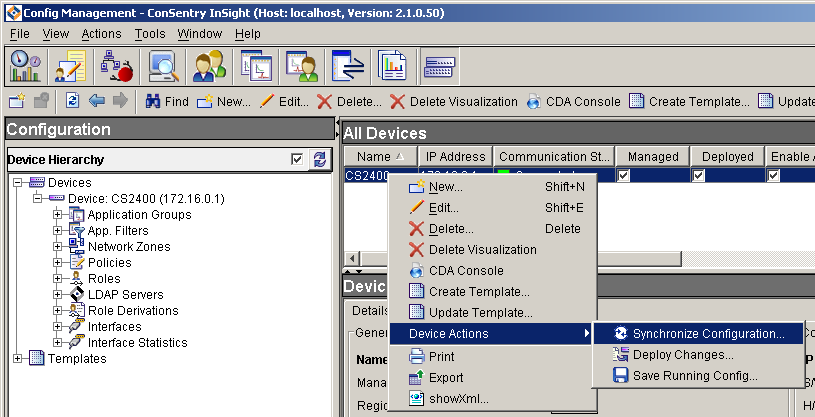Image resolution: width=815 pixels, height=417 pixels.
Task: Select the Config Management device icon
Action: pyautogui.click(x=440, y=66)
